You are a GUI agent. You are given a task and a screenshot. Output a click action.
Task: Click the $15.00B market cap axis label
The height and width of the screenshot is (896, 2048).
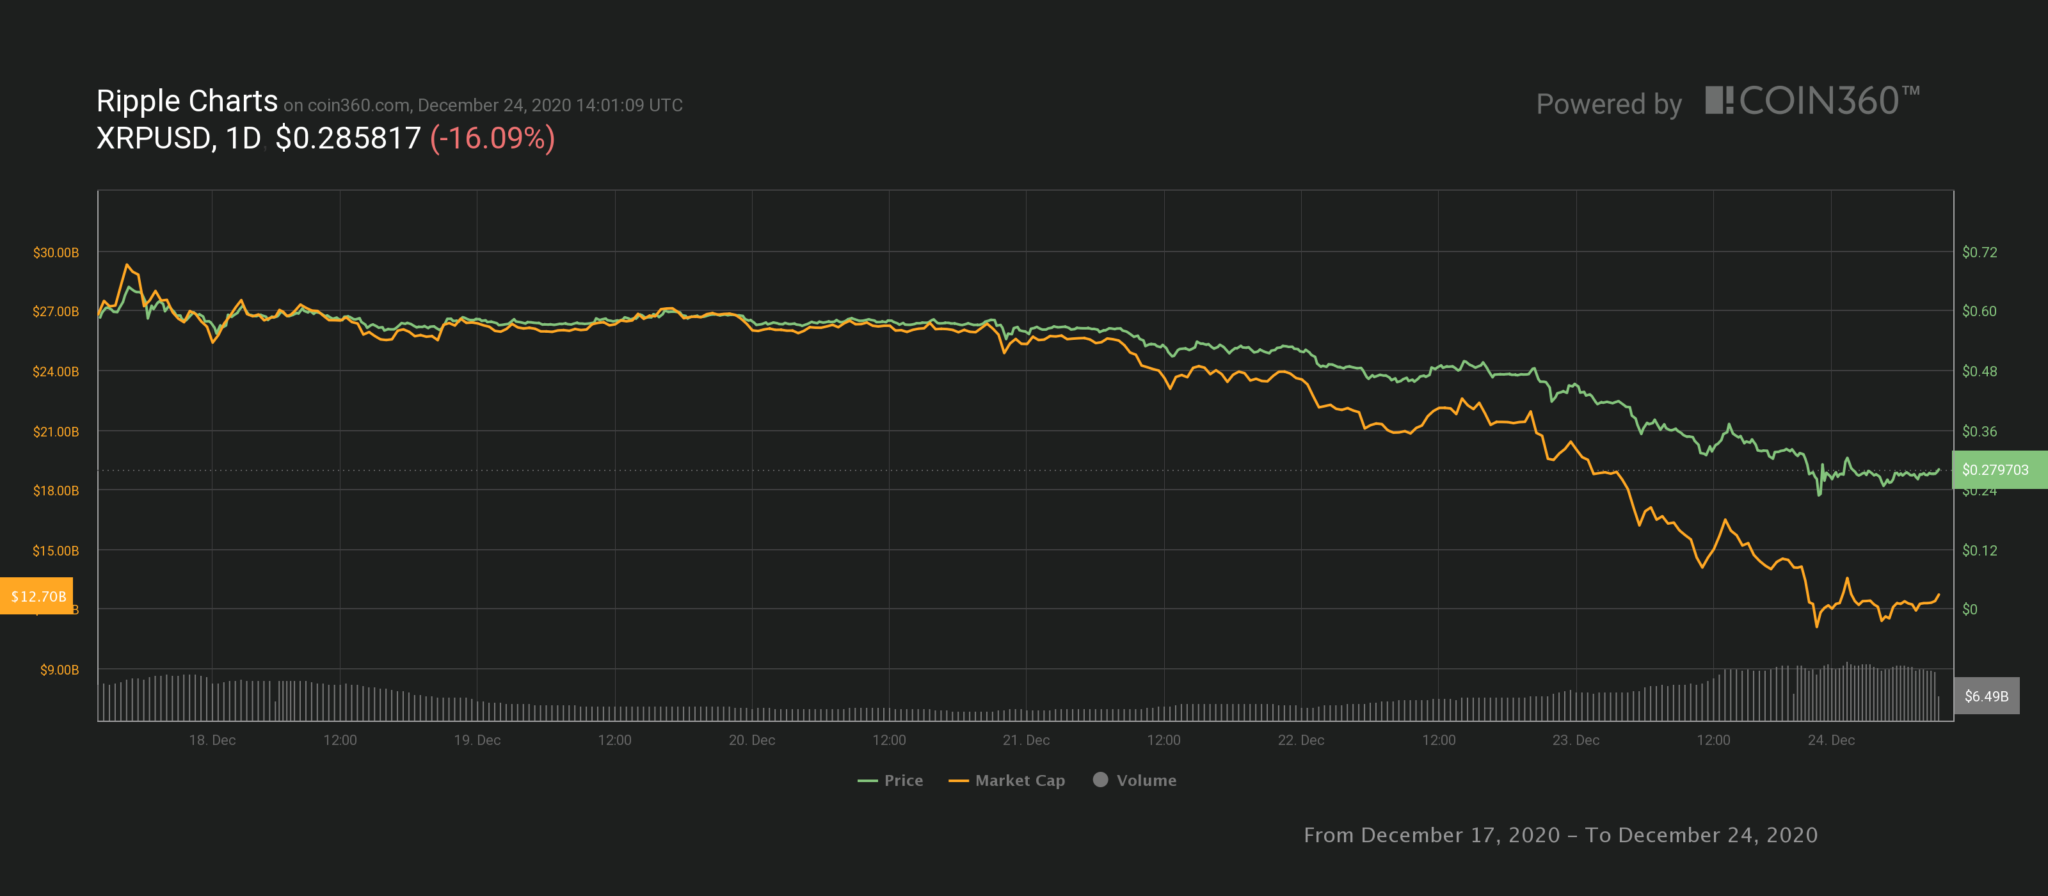pos(56,551)
